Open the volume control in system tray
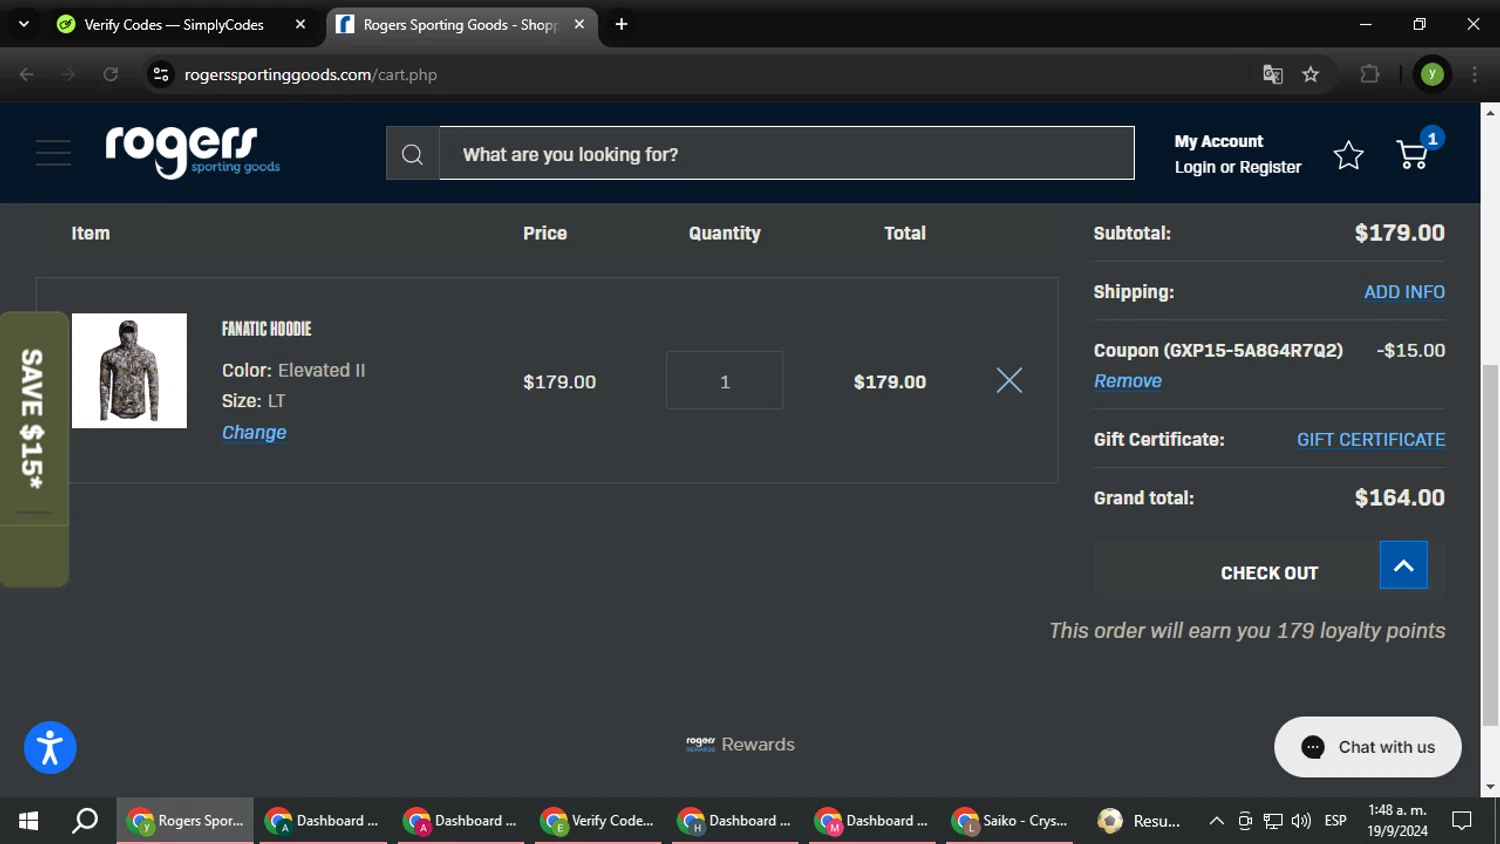The image size is (1500, 844). (1301, 821)
